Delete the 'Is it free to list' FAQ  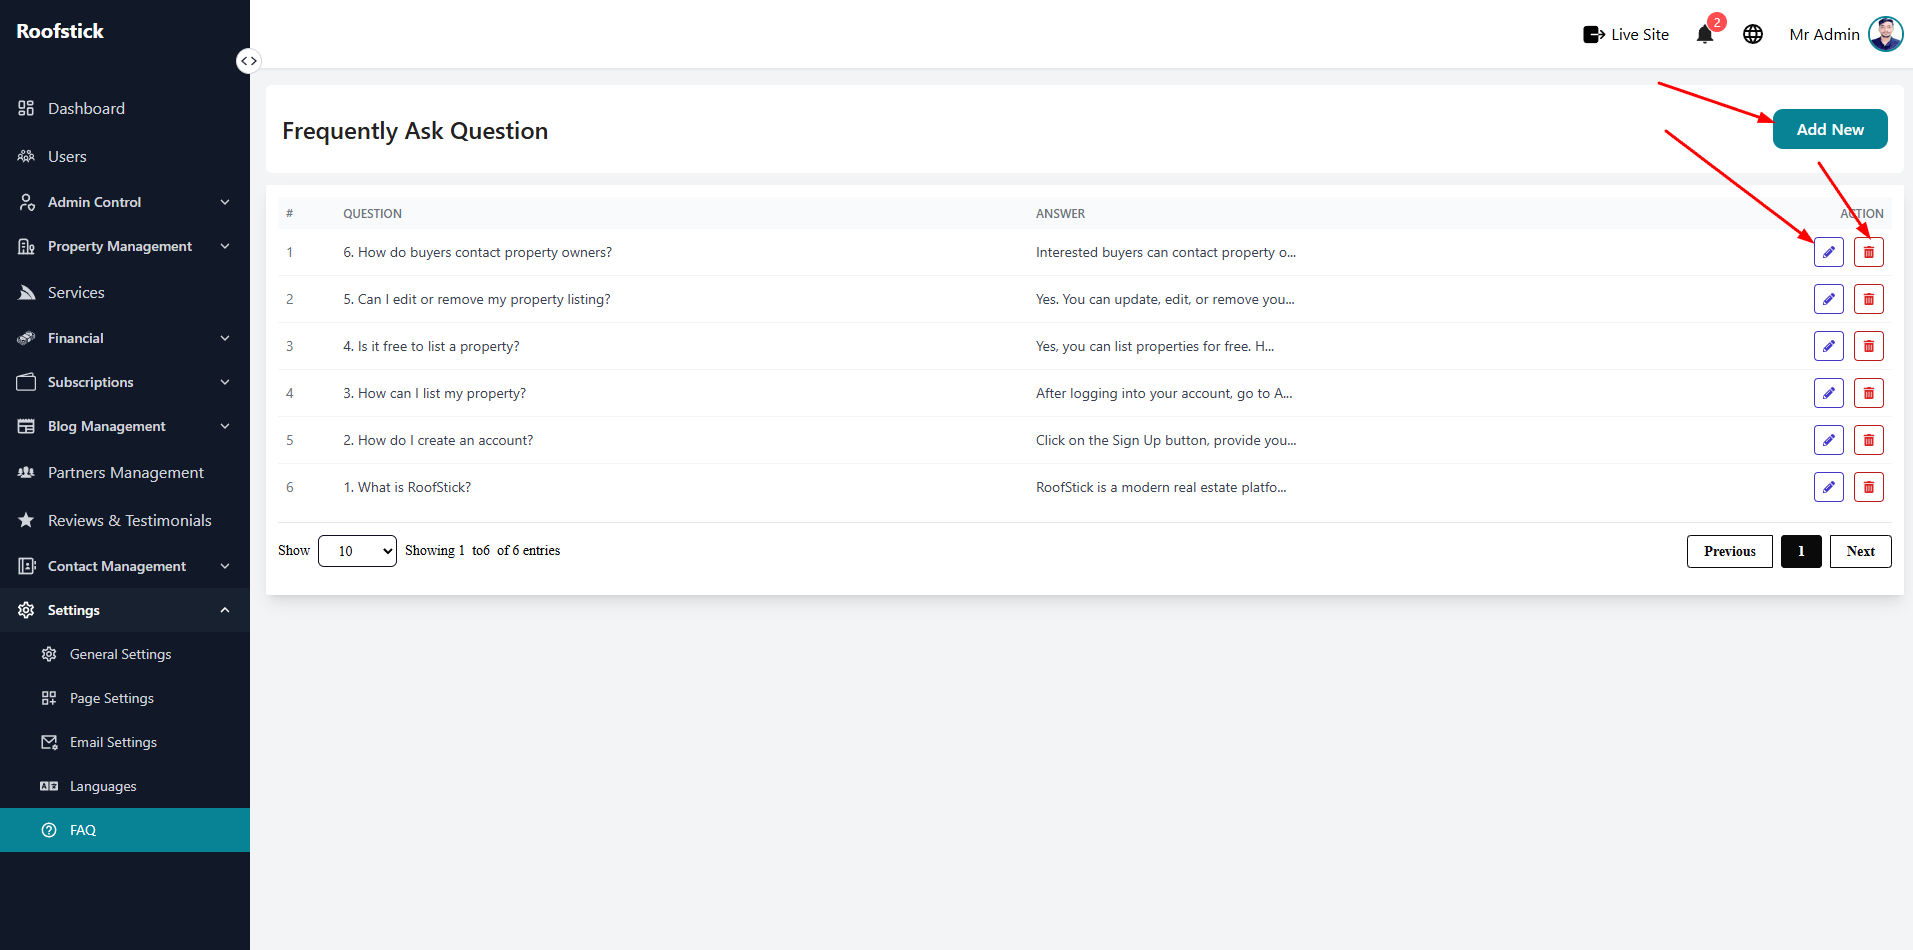pos(1868,346)
